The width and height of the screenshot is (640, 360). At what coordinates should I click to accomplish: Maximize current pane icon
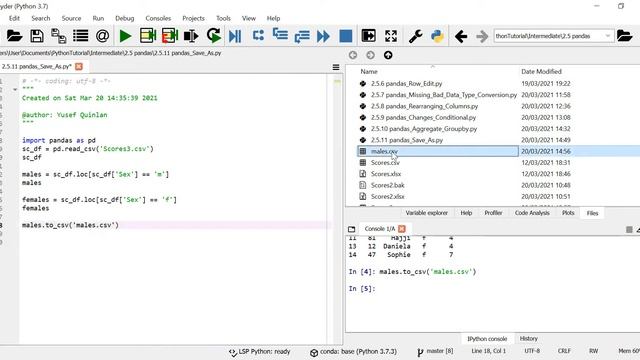click(x=369, y=36)
